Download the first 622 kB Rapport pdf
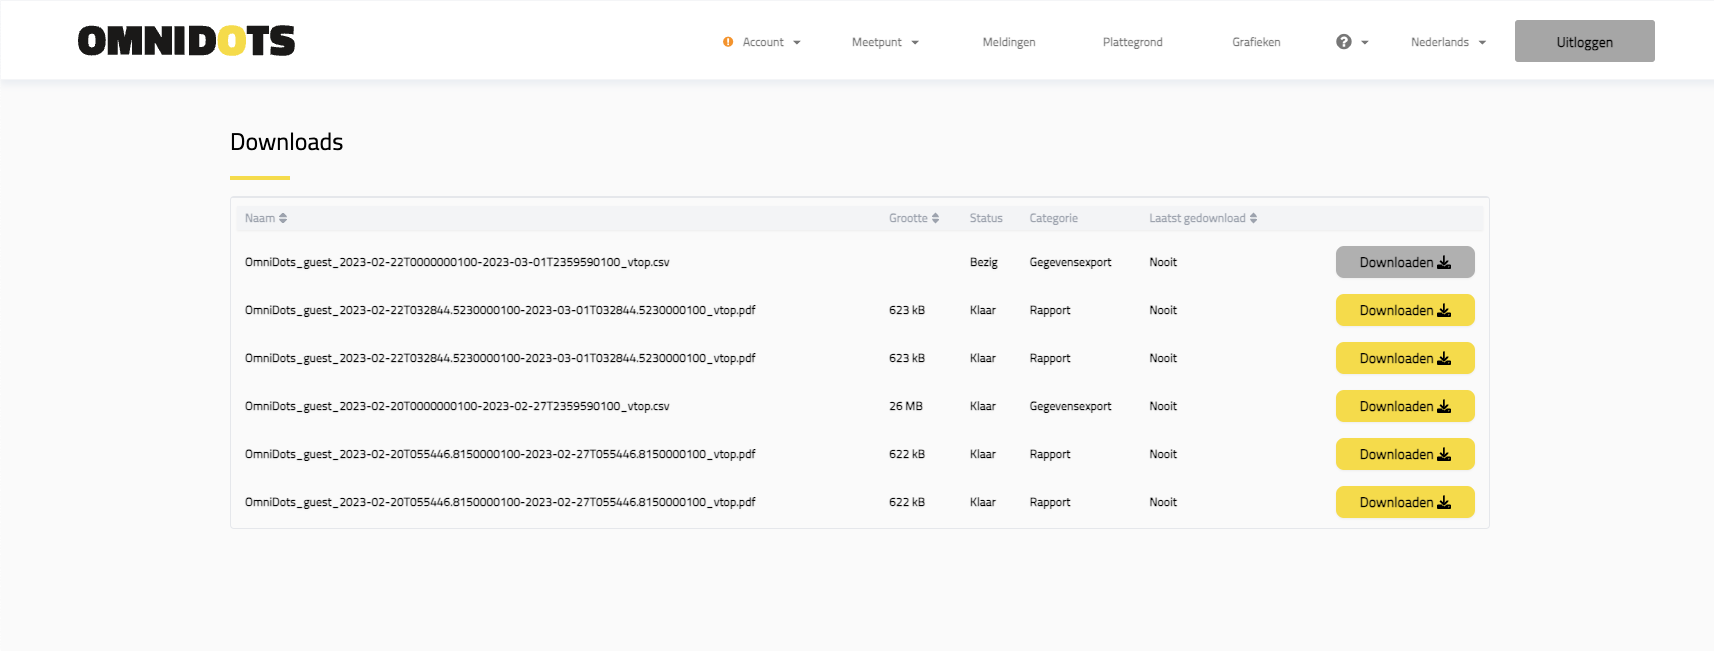 click(1404, 454)
